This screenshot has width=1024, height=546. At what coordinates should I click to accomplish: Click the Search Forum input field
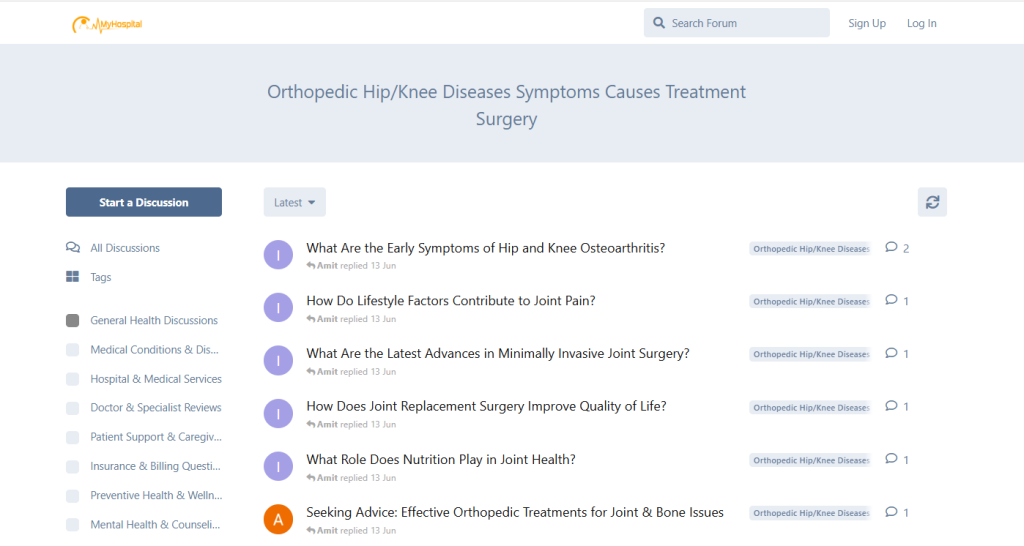point(745,23)
